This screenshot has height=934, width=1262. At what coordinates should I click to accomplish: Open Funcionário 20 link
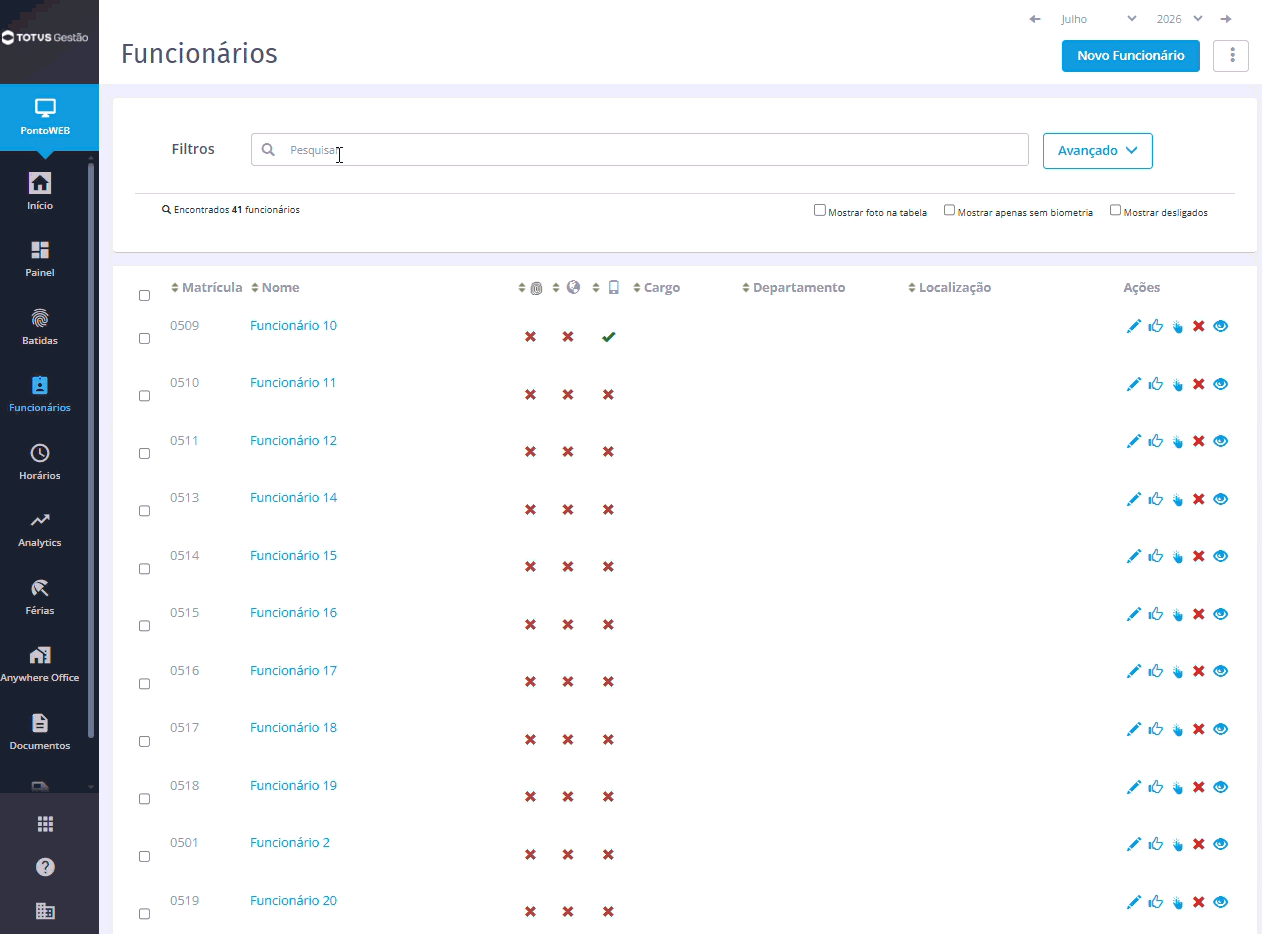tap(293, 901)
